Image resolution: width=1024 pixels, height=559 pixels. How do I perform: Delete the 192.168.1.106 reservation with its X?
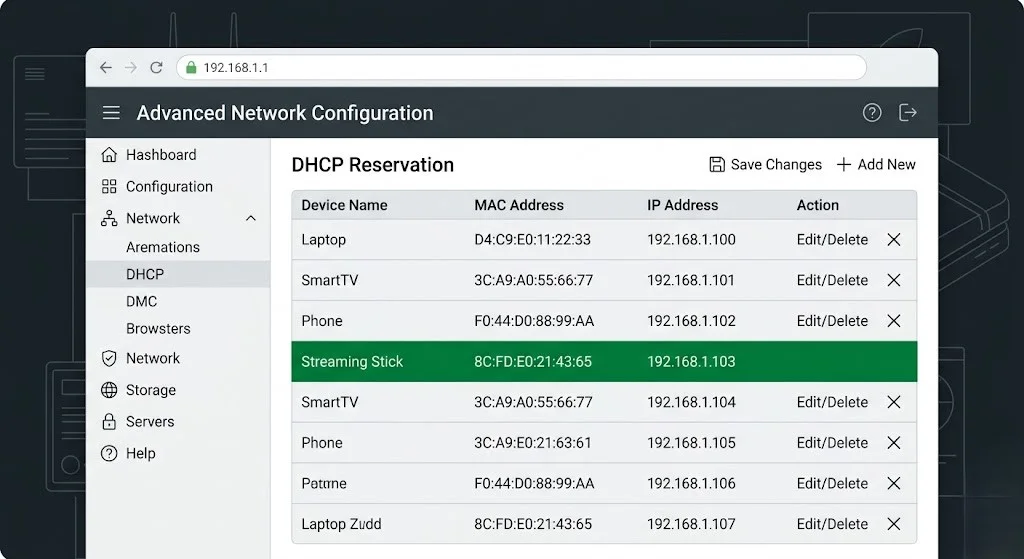point(894,483)
